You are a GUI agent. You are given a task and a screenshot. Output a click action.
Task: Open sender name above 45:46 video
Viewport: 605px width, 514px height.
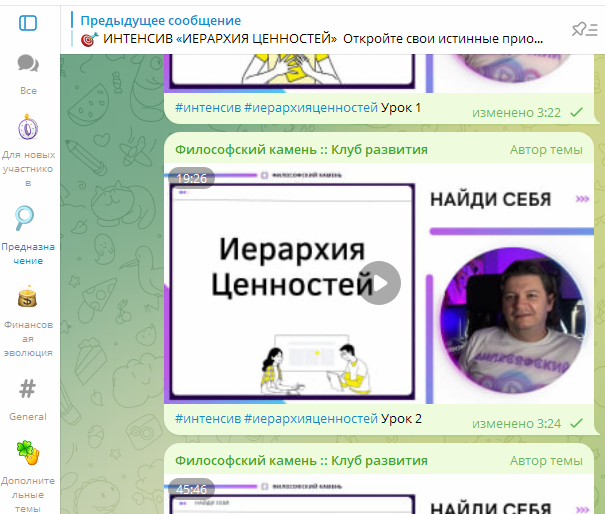(x=301, y=461)
